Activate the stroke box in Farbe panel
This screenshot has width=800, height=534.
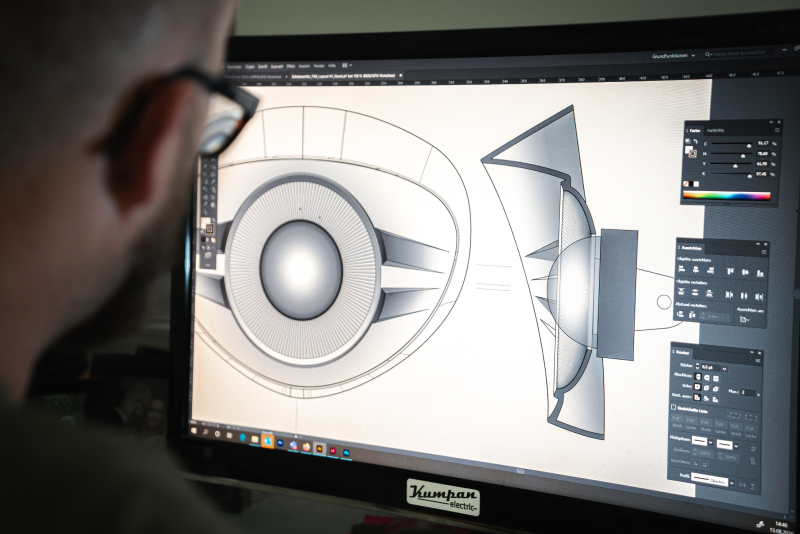693,154
